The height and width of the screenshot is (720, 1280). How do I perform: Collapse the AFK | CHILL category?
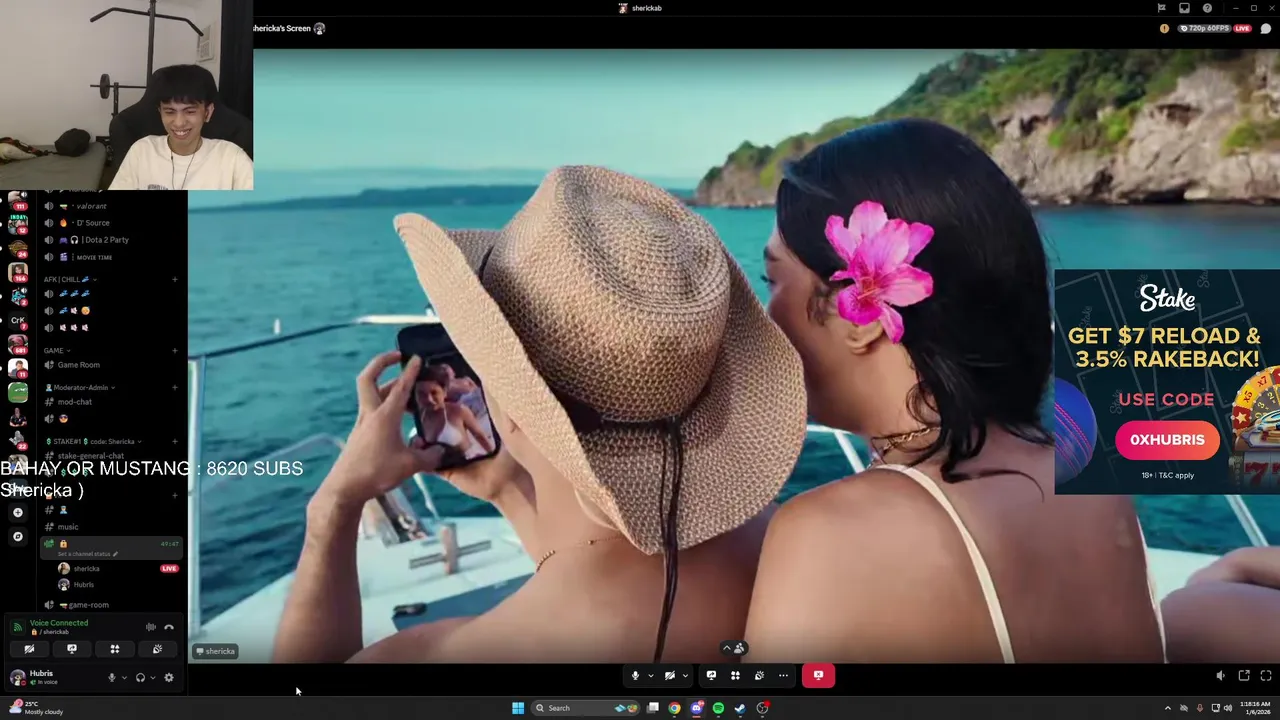click(70, 279)
